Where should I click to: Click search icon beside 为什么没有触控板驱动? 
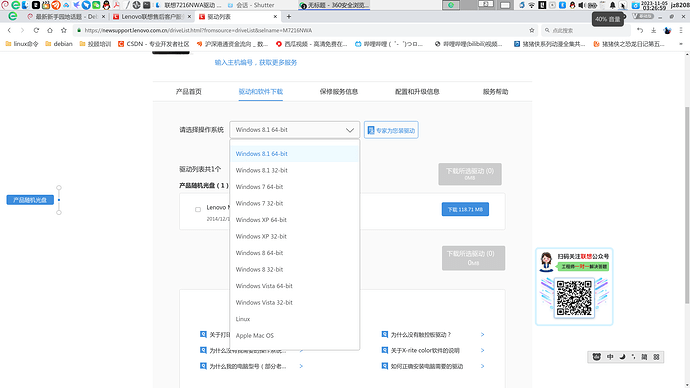point(385,334)
